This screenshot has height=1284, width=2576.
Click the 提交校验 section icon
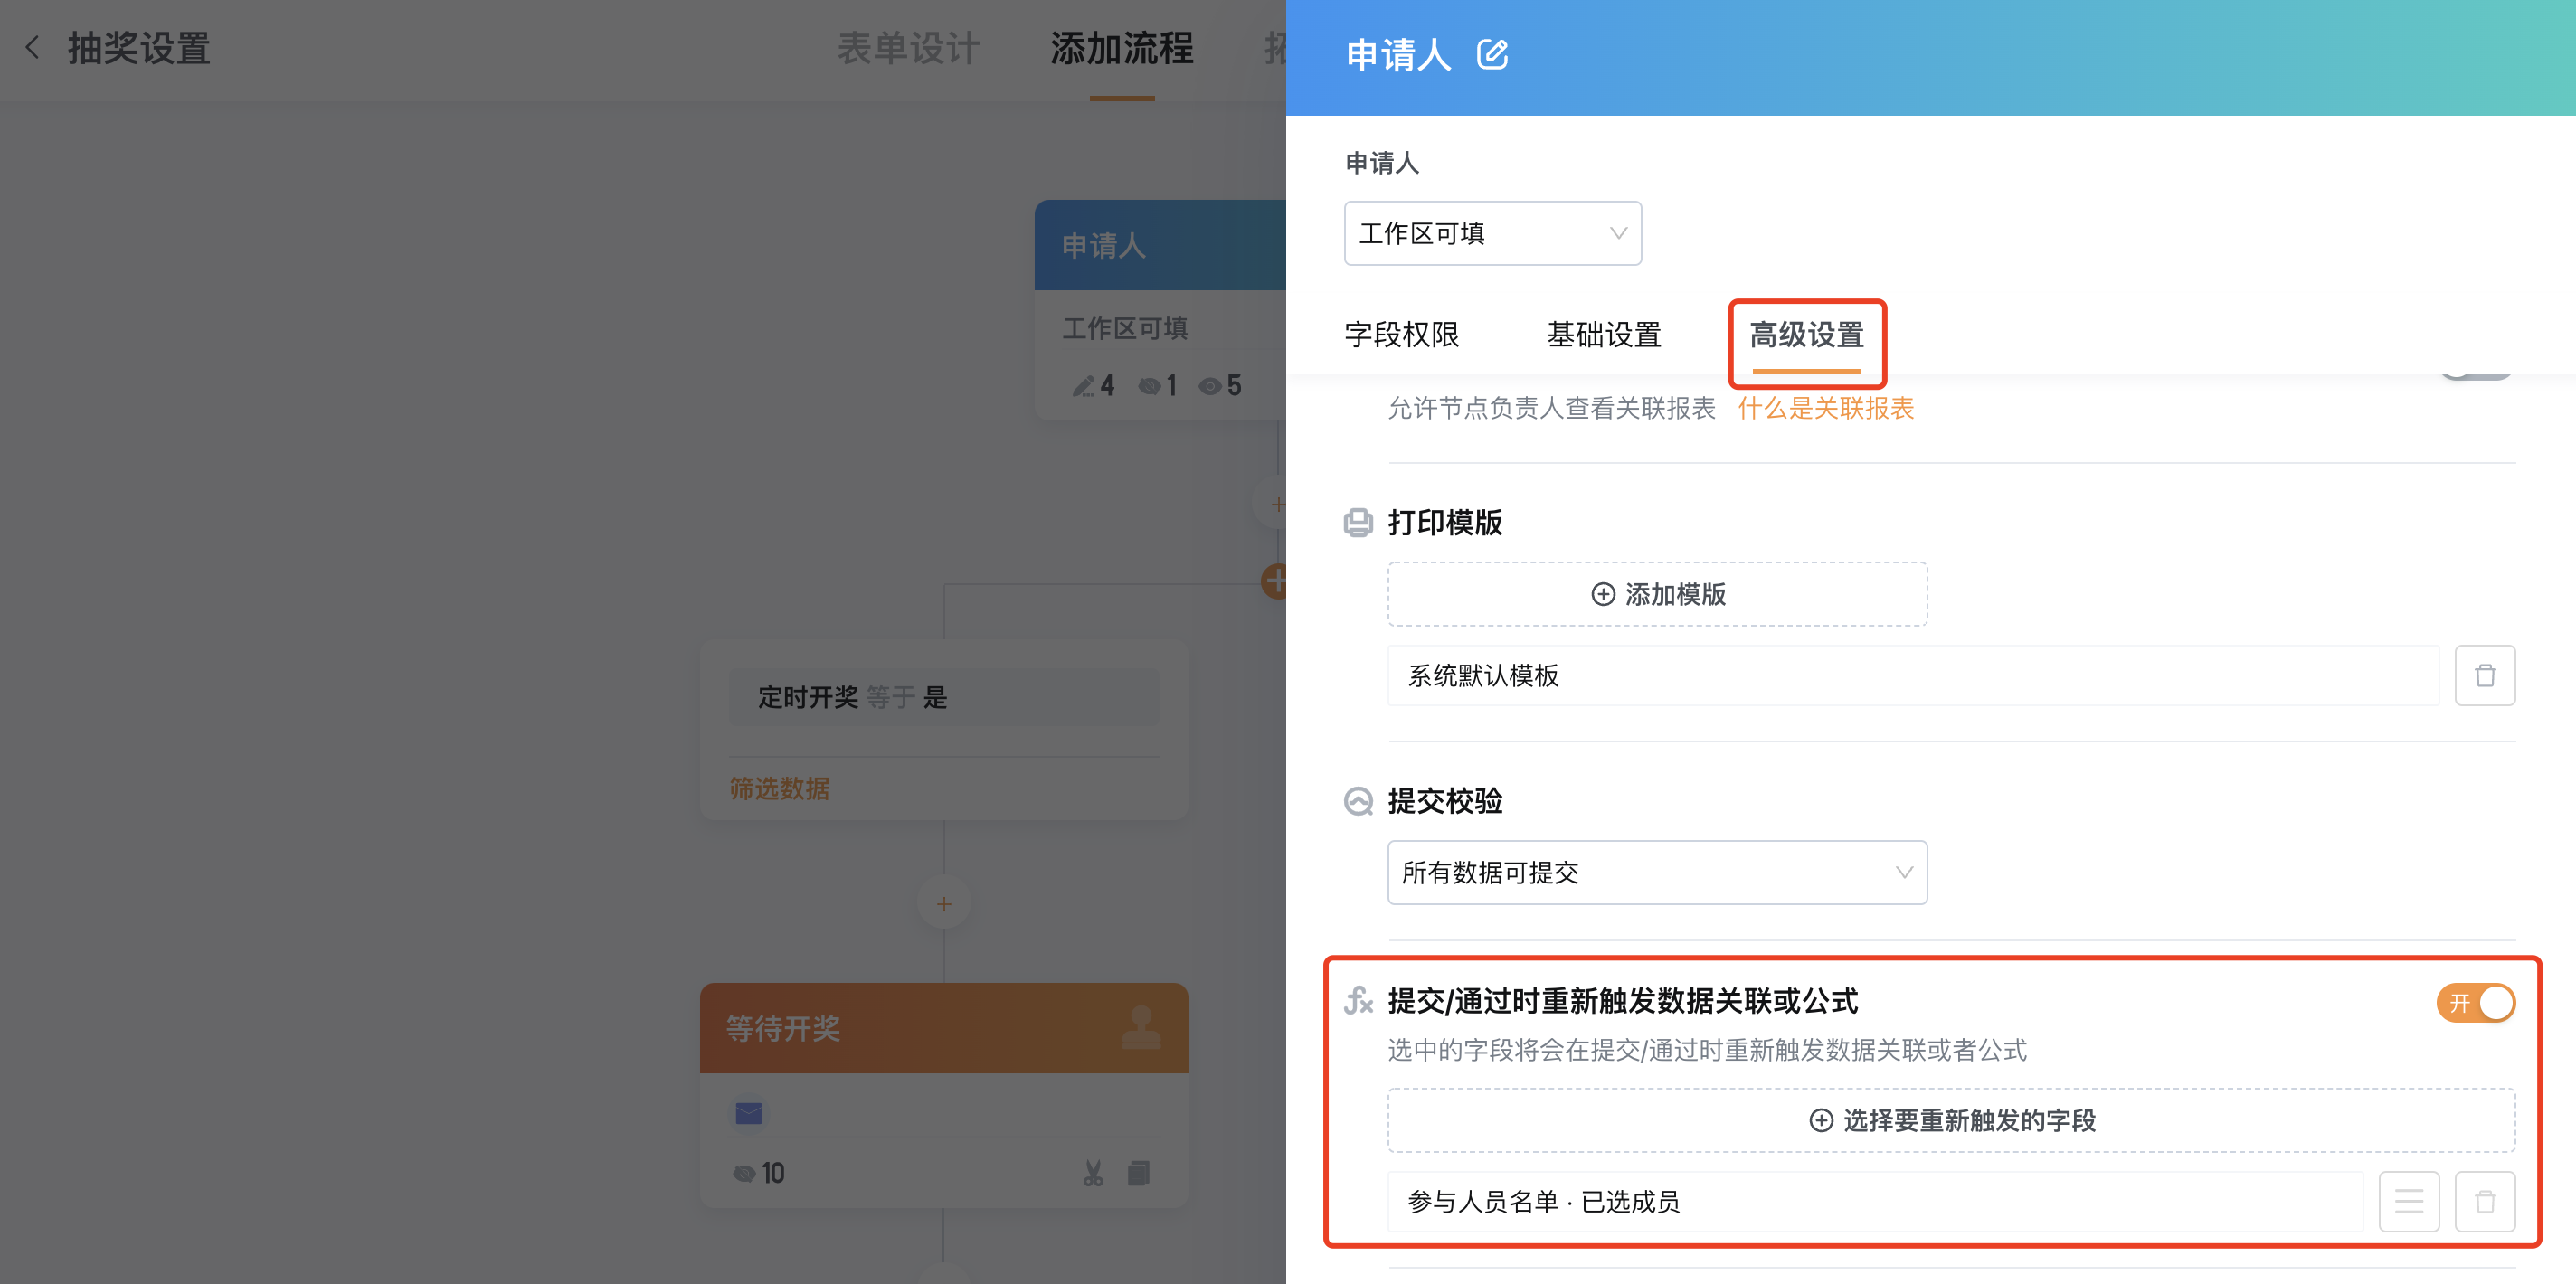pos(1357,801)
